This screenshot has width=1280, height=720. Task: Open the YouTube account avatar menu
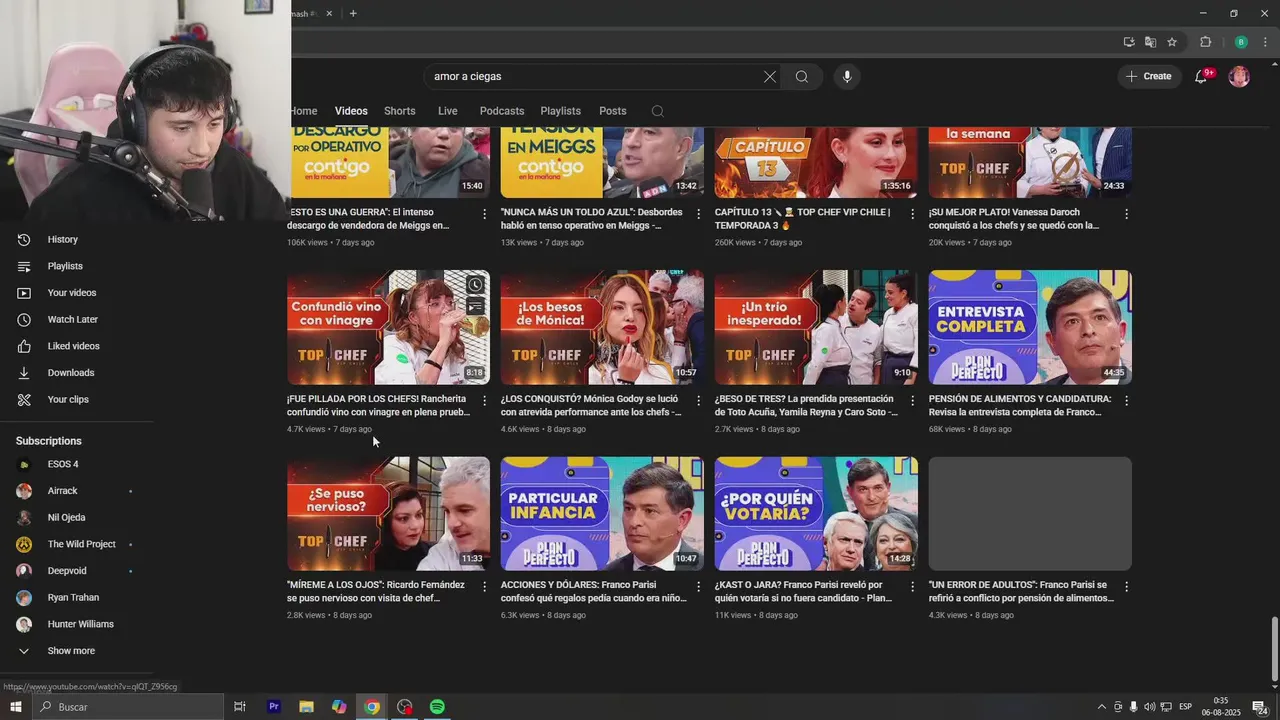1239,77
